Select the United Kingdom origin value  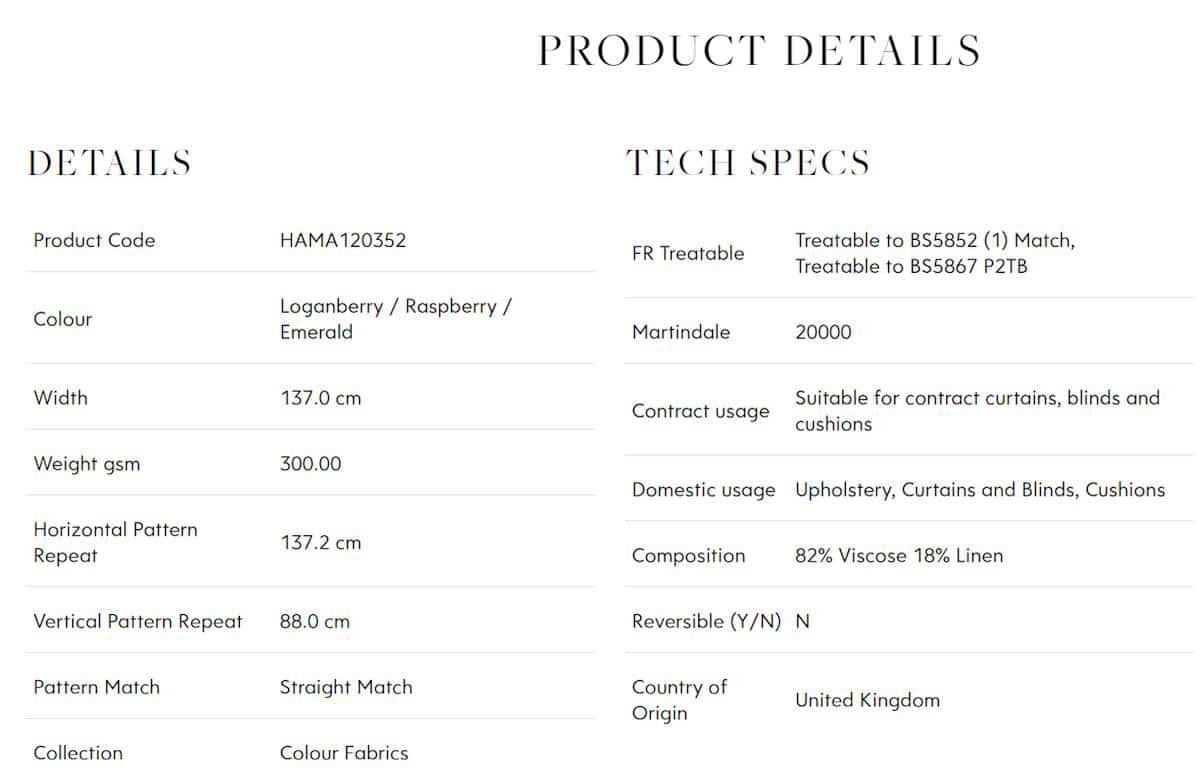(867, 700)
